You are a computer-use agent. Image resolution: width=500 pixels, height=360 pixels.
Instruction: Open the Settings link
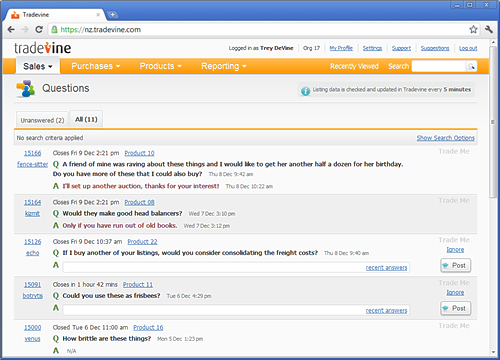click(372, 48)
